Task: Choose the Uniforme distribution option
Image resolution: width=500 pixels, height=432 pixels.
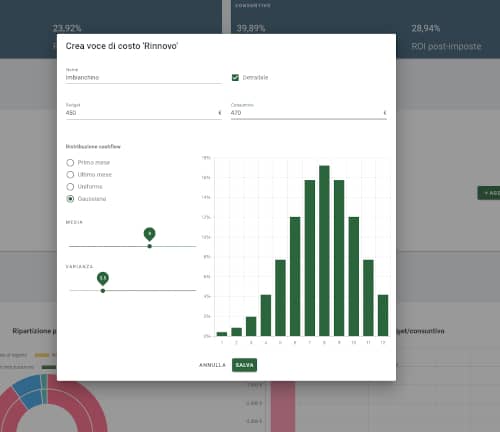Action: click(x=70, y=187)
